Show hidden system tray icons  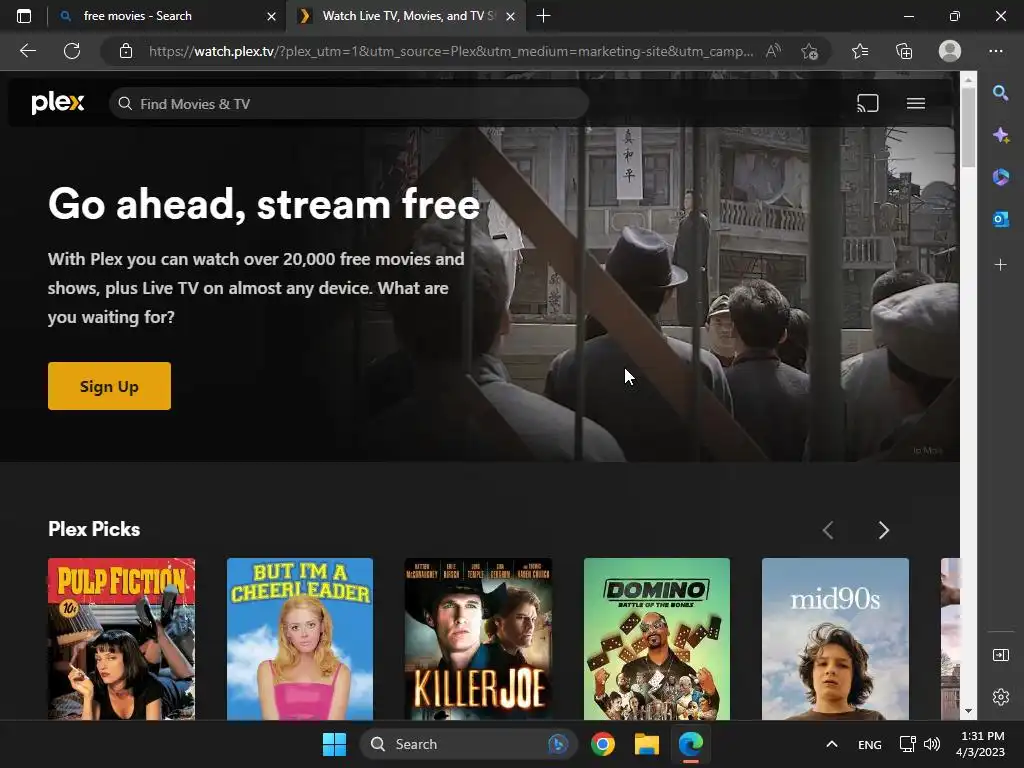click(x=831, y=744)
